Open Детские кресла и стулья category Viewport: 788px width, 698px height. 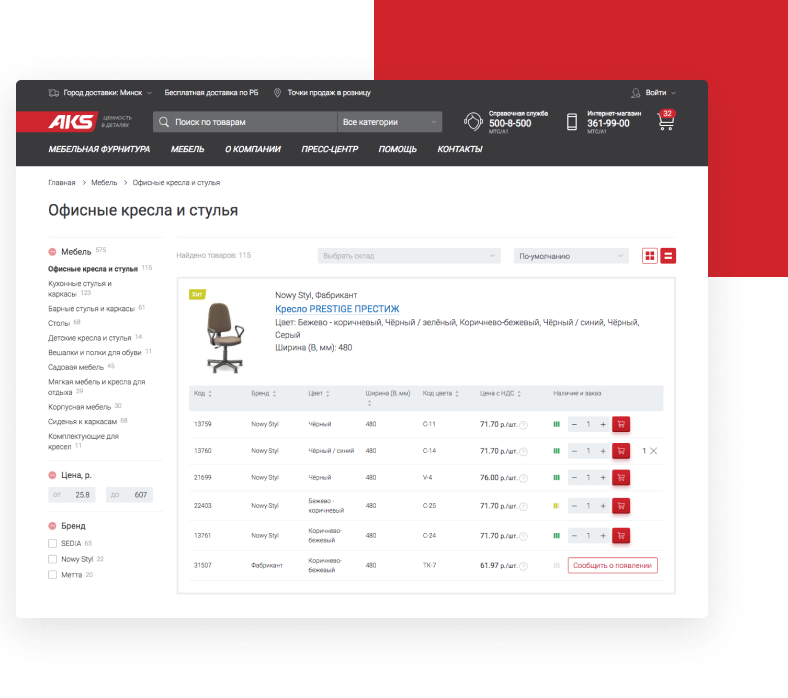(x=89, y=338)
